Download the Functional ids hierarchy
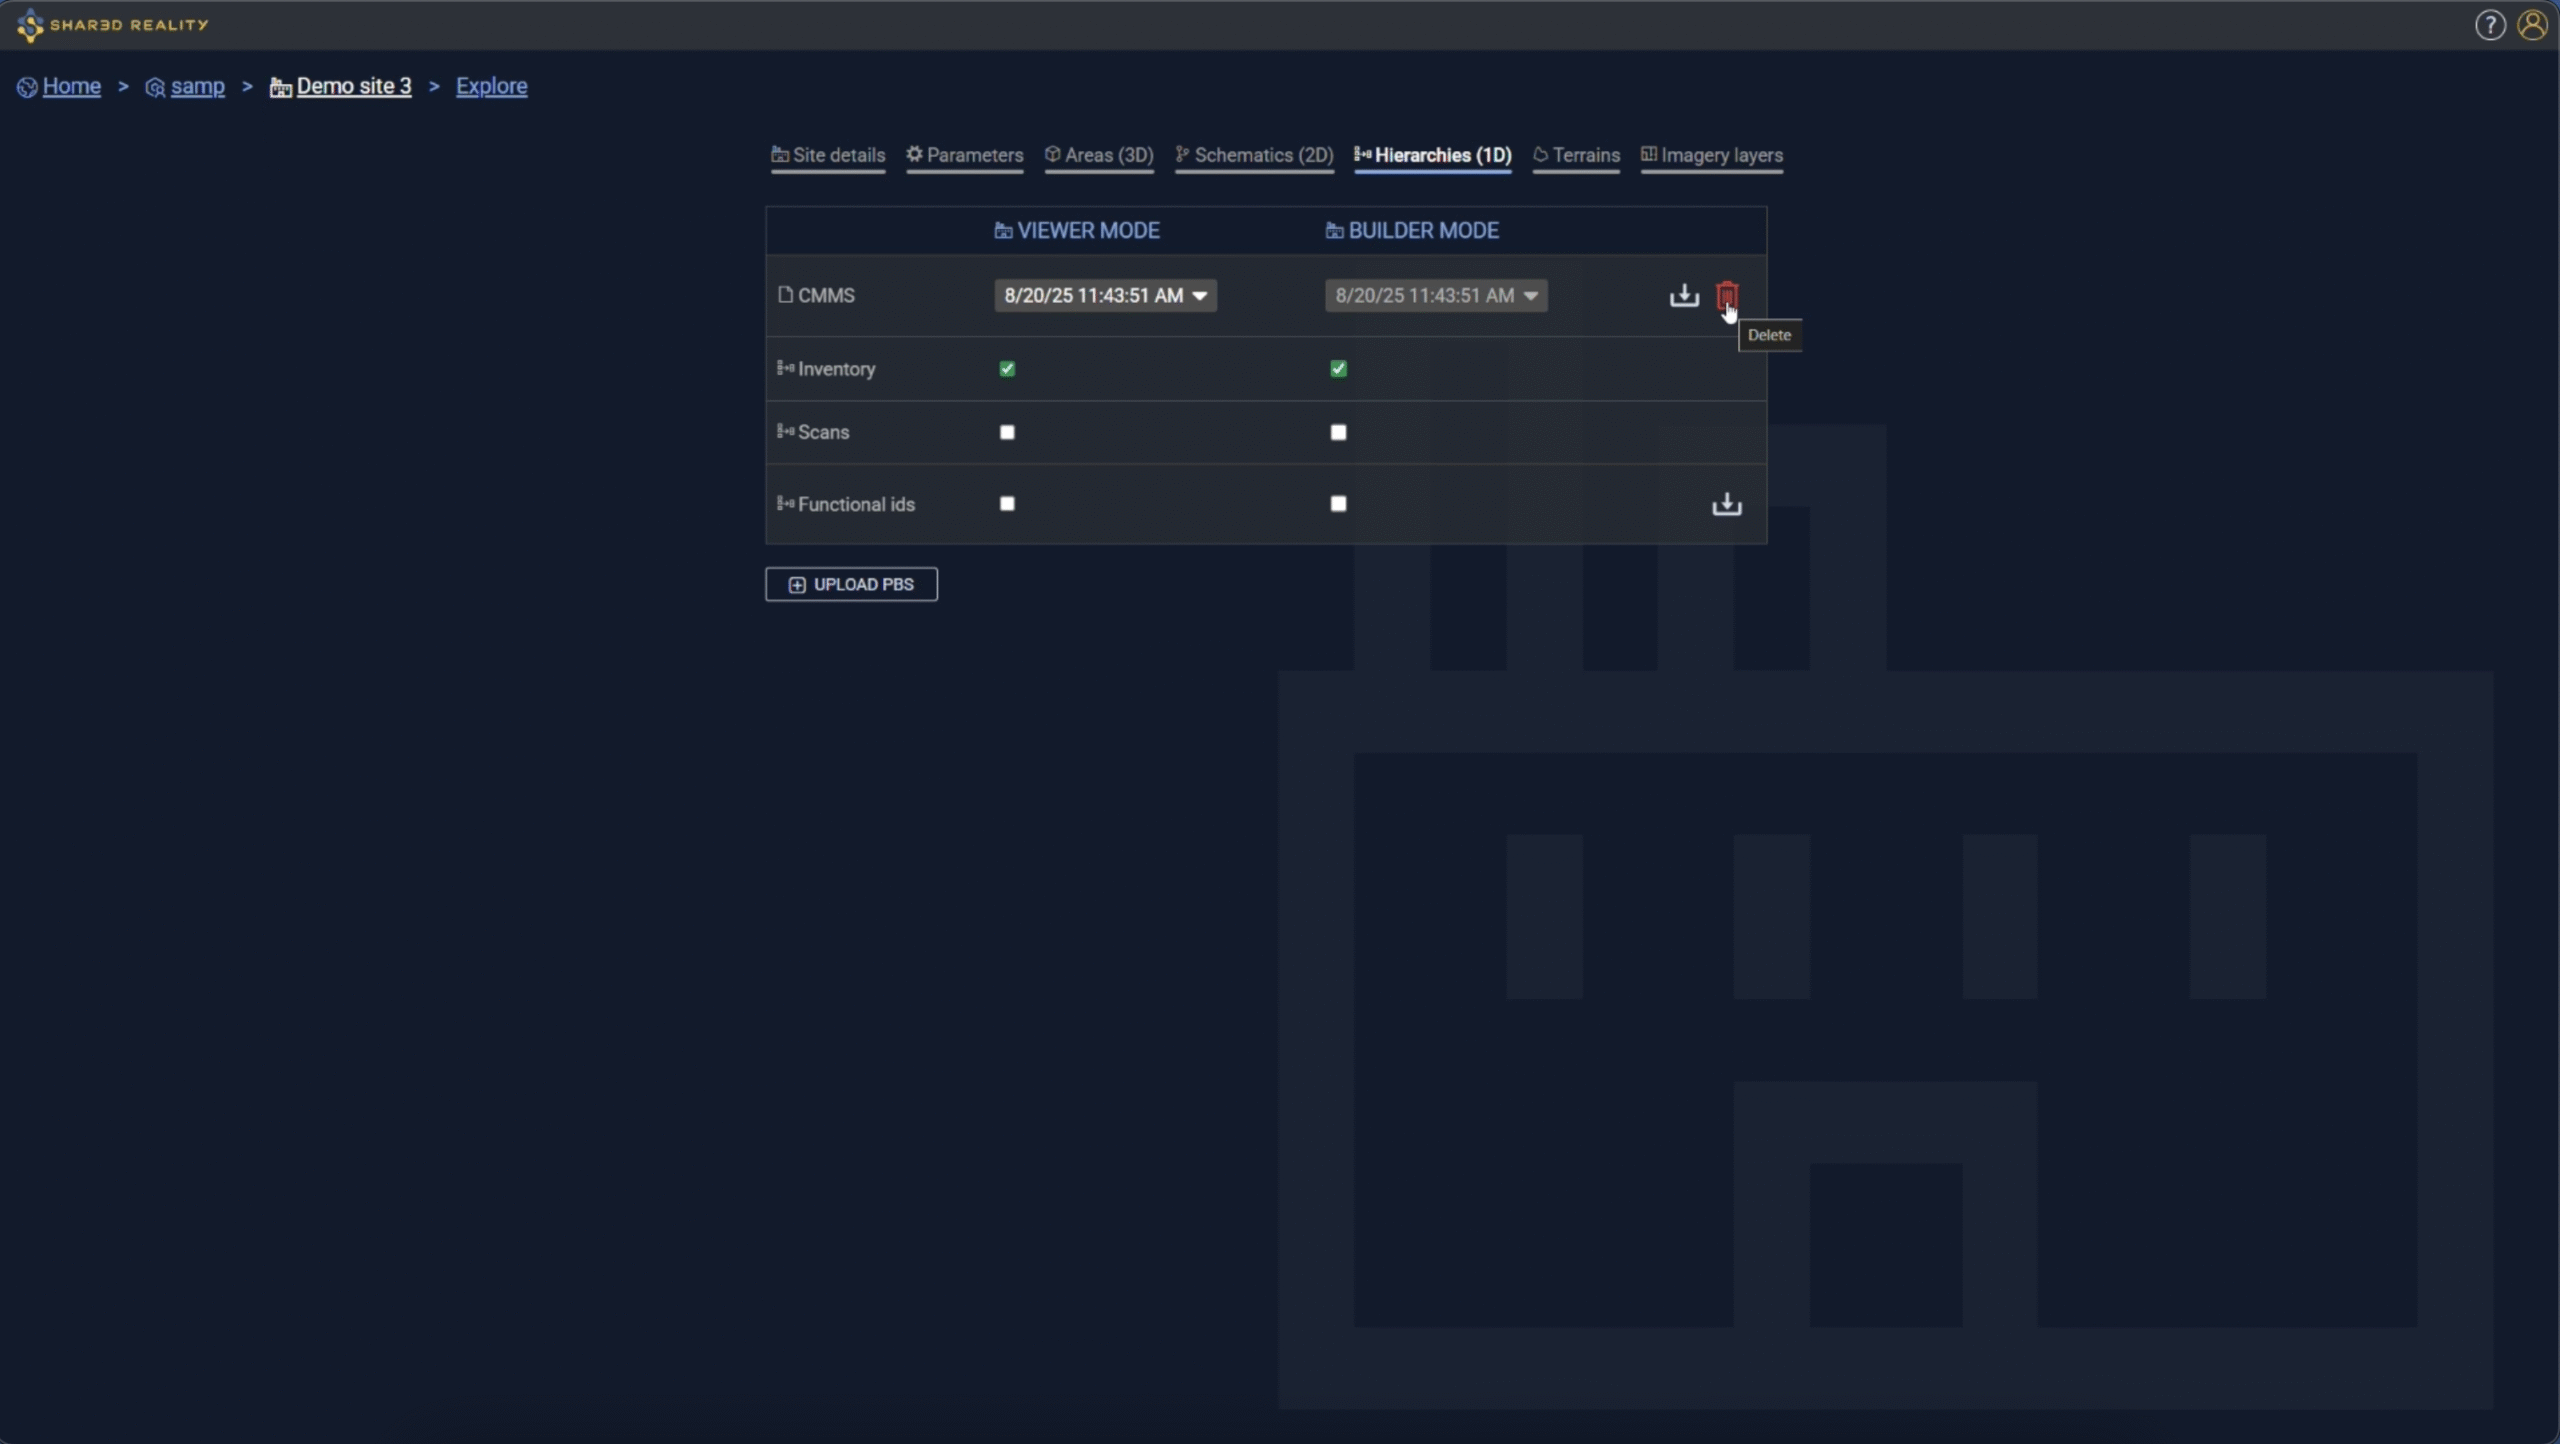 (1726, 504)
